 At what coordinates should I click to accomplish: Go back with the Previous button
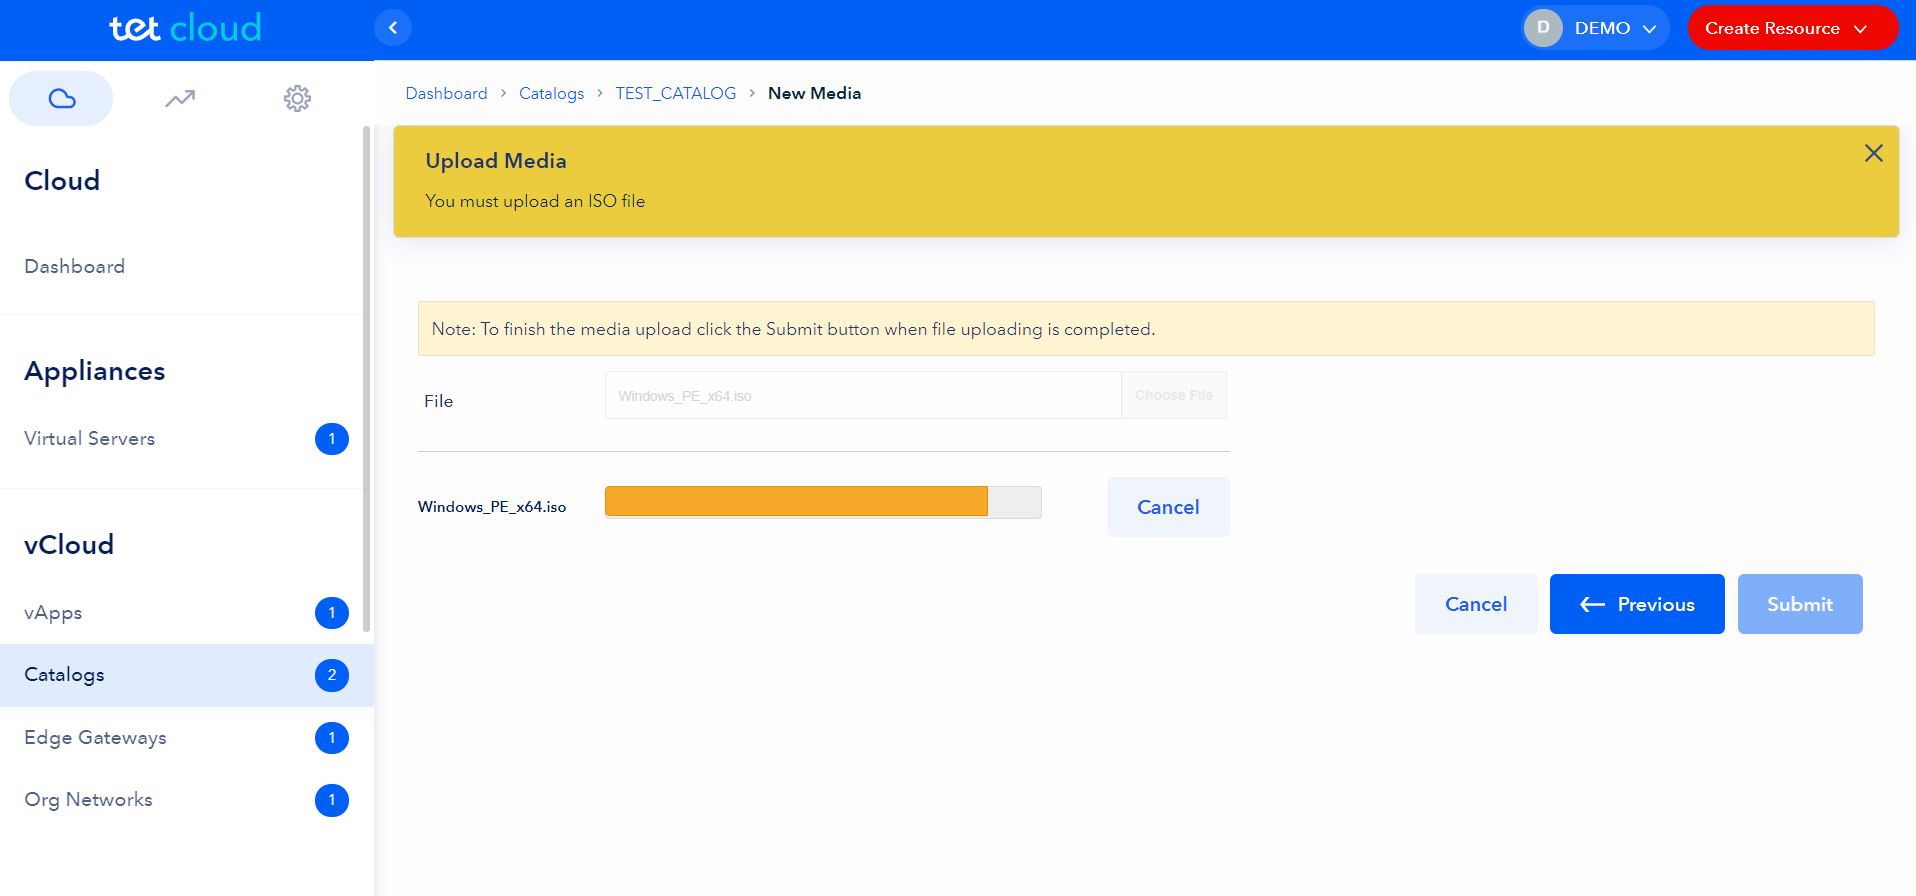coord(1637,604)
